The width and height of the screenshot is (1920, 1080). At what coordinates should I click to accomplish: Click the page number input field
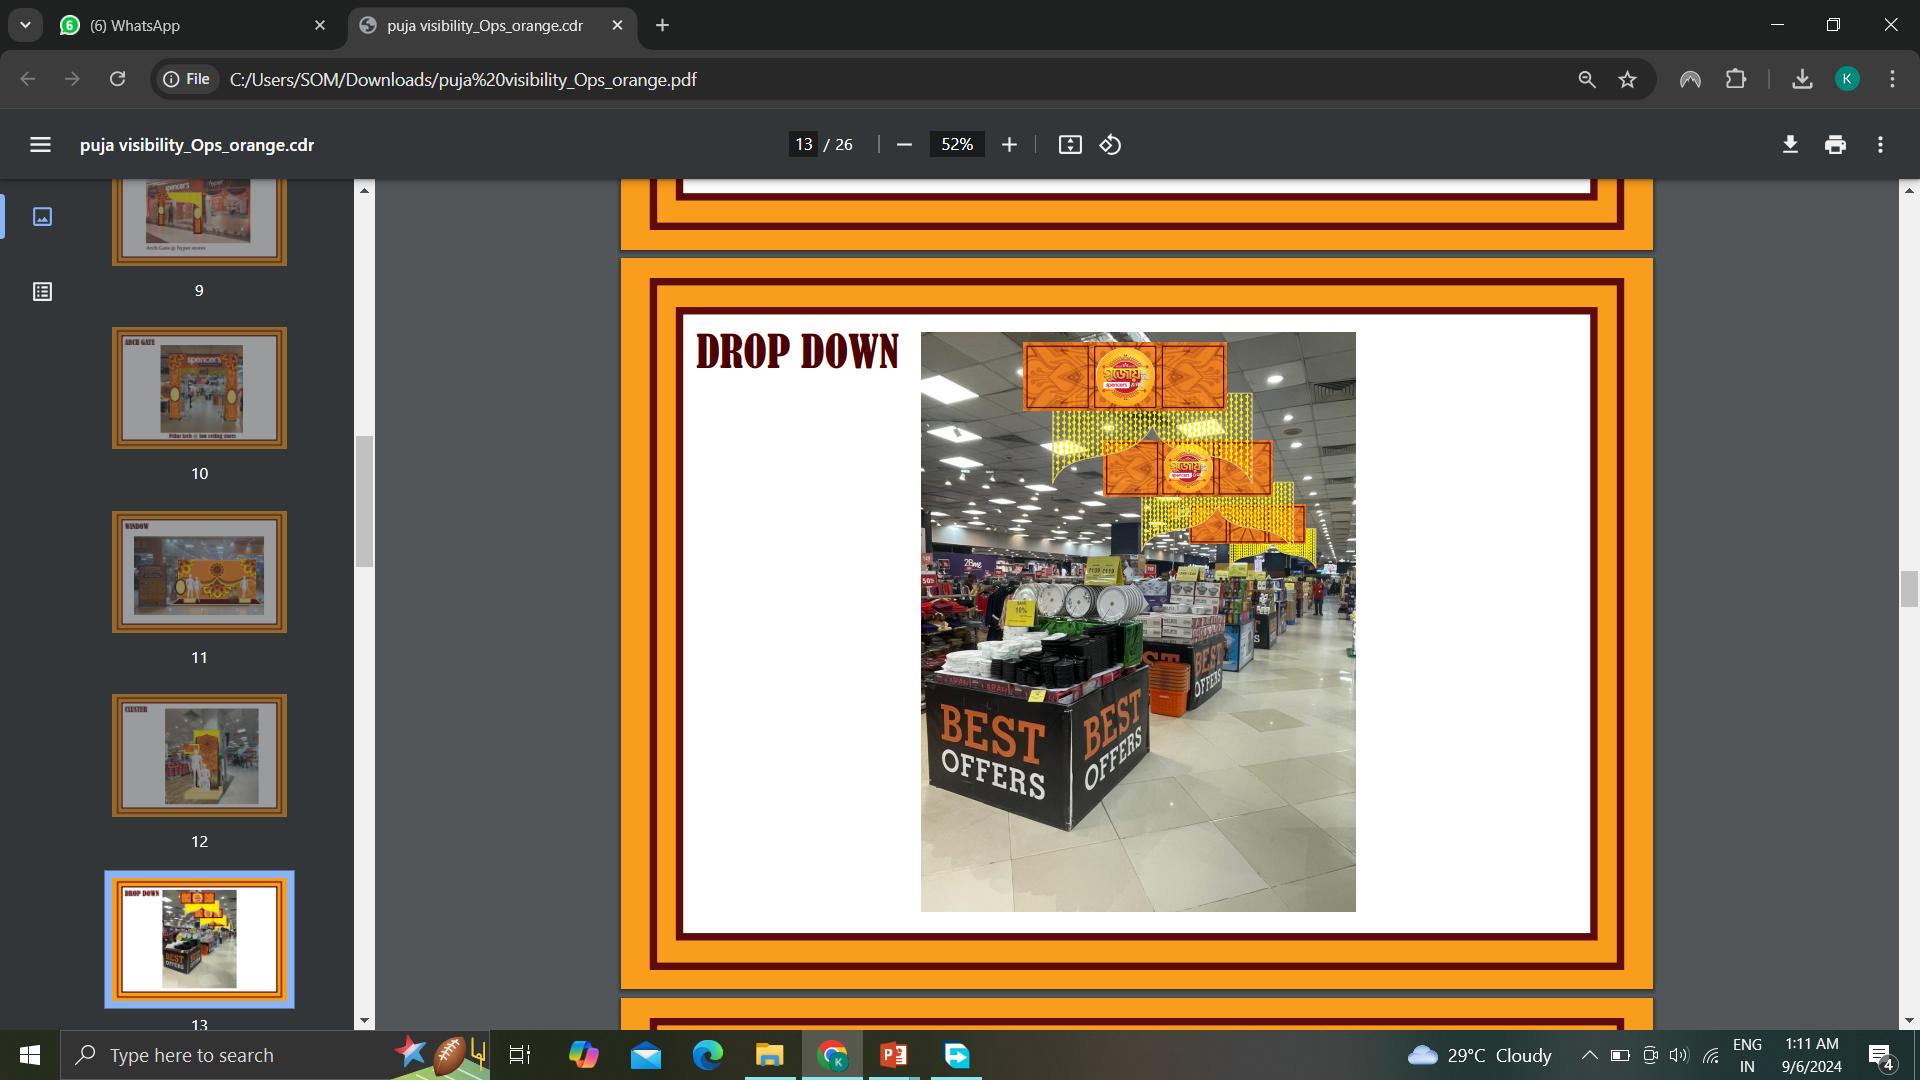(x=803, y=145)
